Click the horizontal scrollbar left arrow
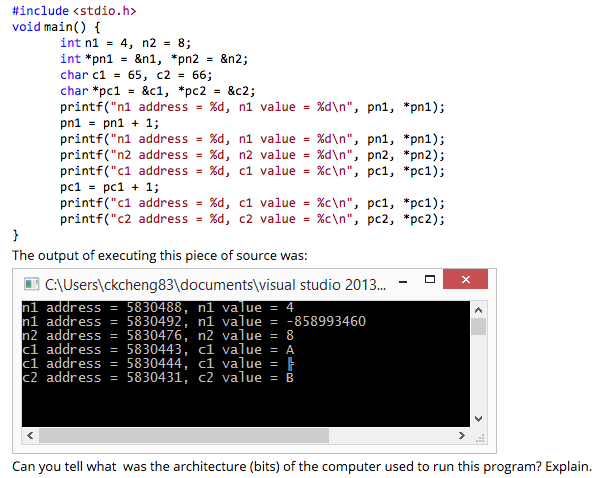The height and width of the screenshot is (478, 597). click(x=30, y=435)
